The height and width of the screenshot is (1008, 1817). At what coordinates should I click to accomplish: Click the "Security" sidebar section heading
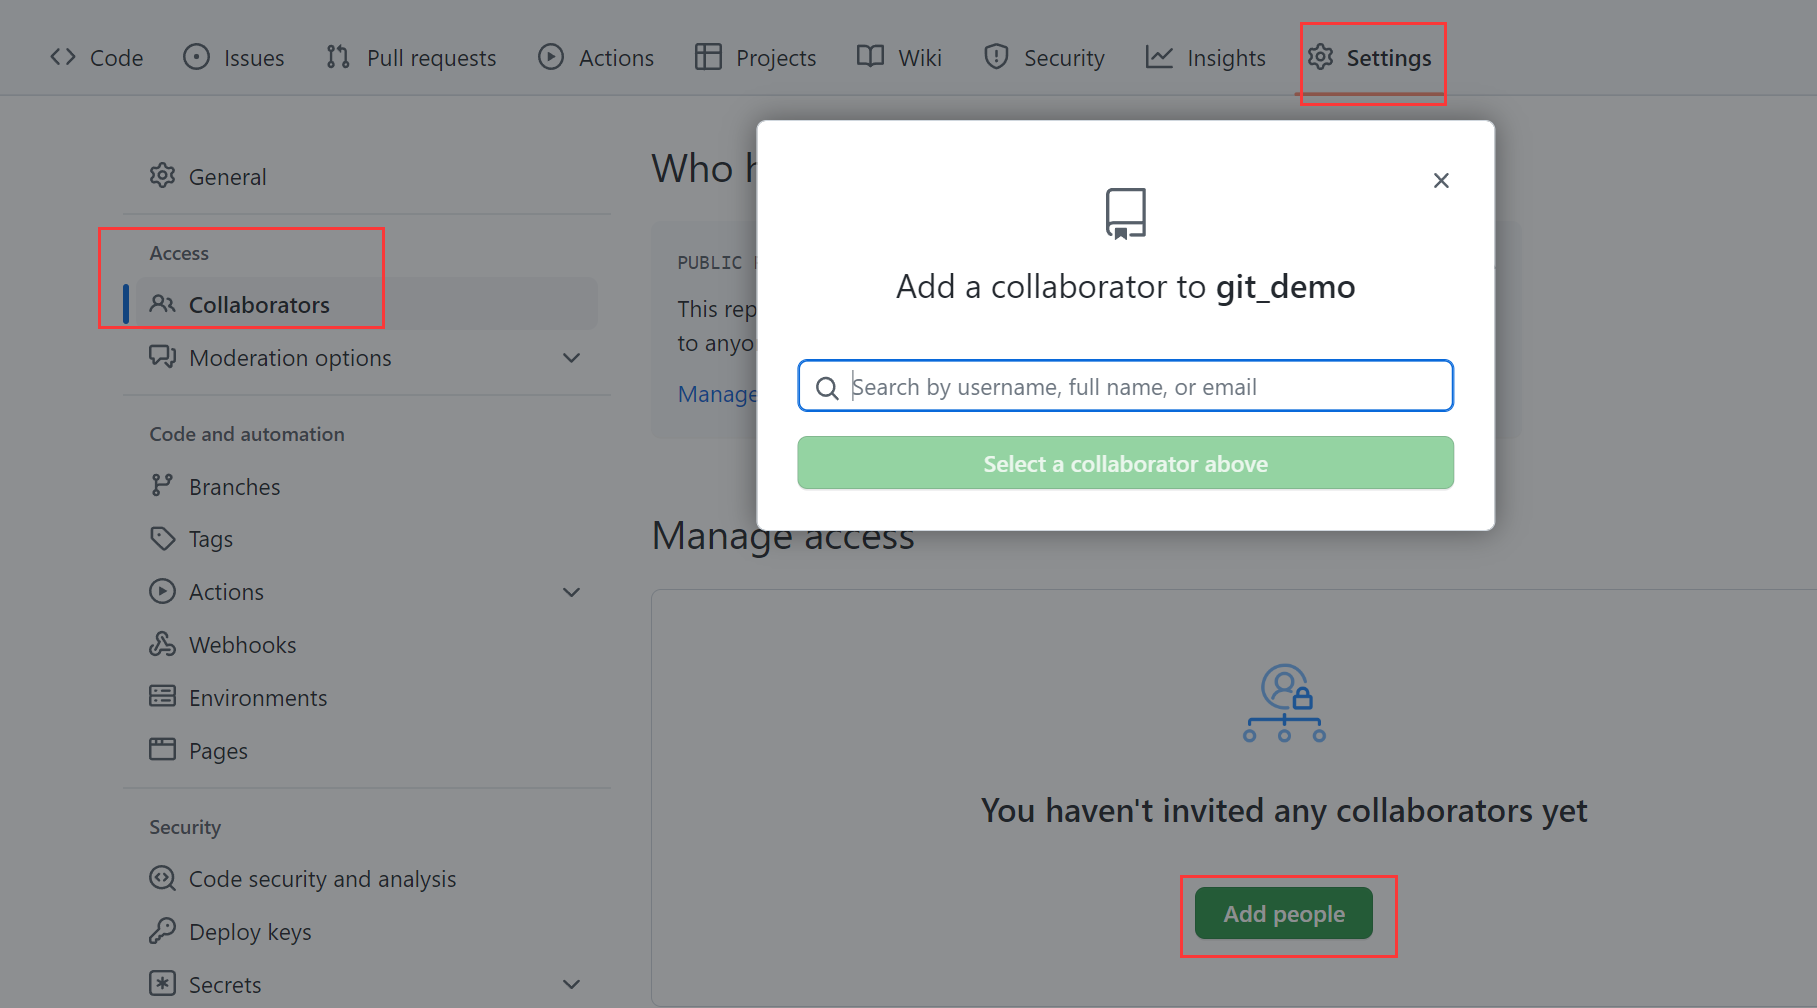tap(185, 827)
